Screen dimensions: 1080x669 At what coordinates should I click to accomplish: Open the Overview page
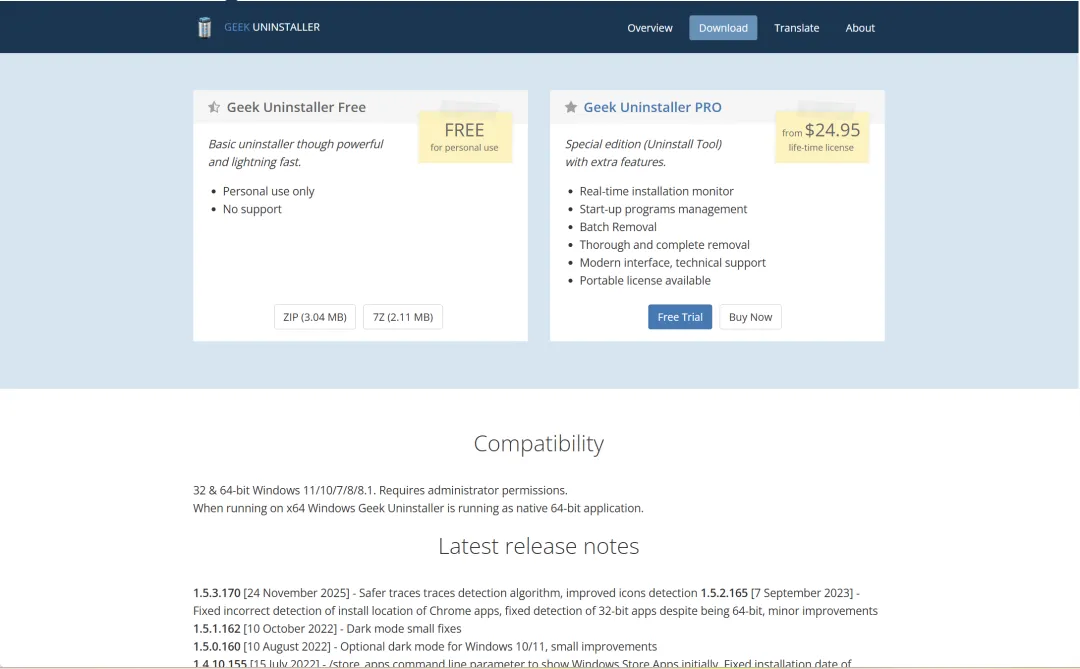[650, 28]
